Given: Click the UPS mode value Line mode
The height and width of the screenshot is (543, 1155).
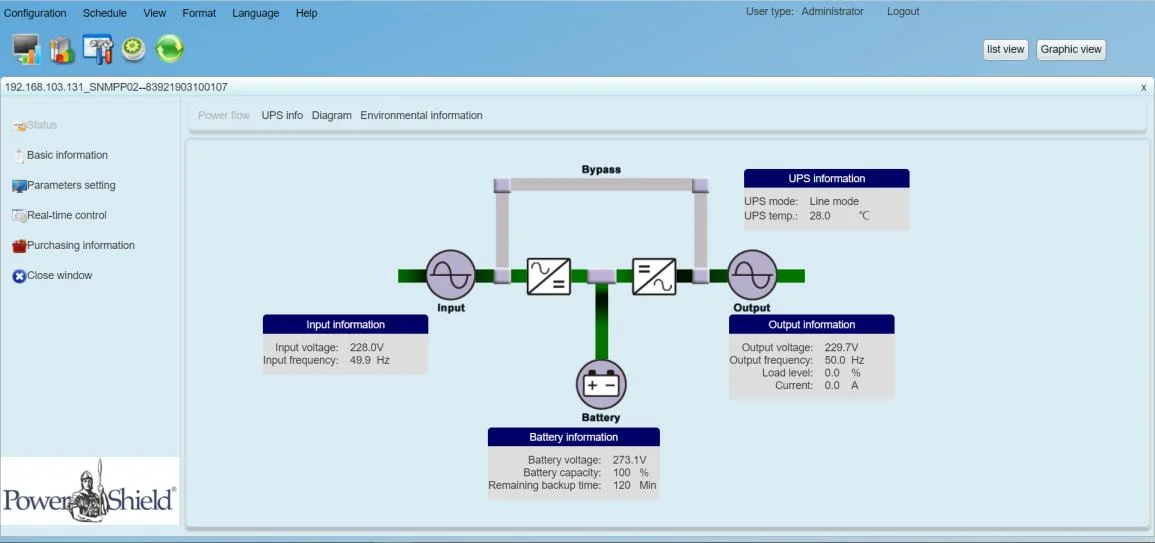Looking at the screenshot, I should (x=834, y=201).
